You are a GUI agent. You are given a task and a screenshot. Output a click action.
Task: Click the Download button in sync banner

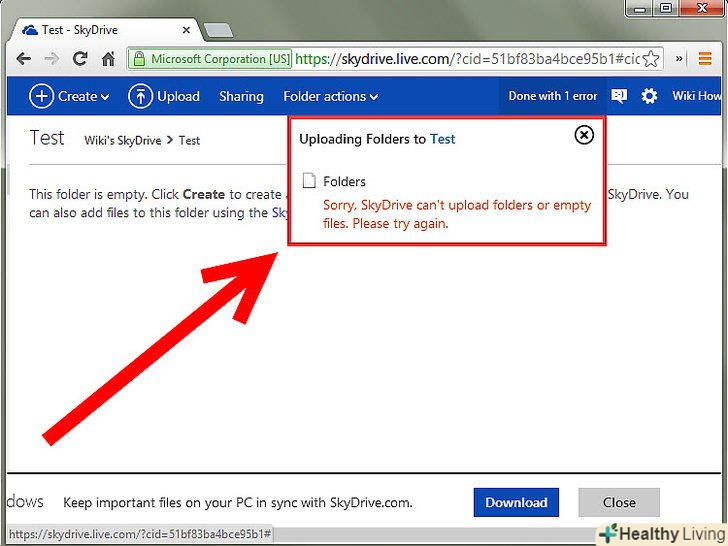click(516, 502)
